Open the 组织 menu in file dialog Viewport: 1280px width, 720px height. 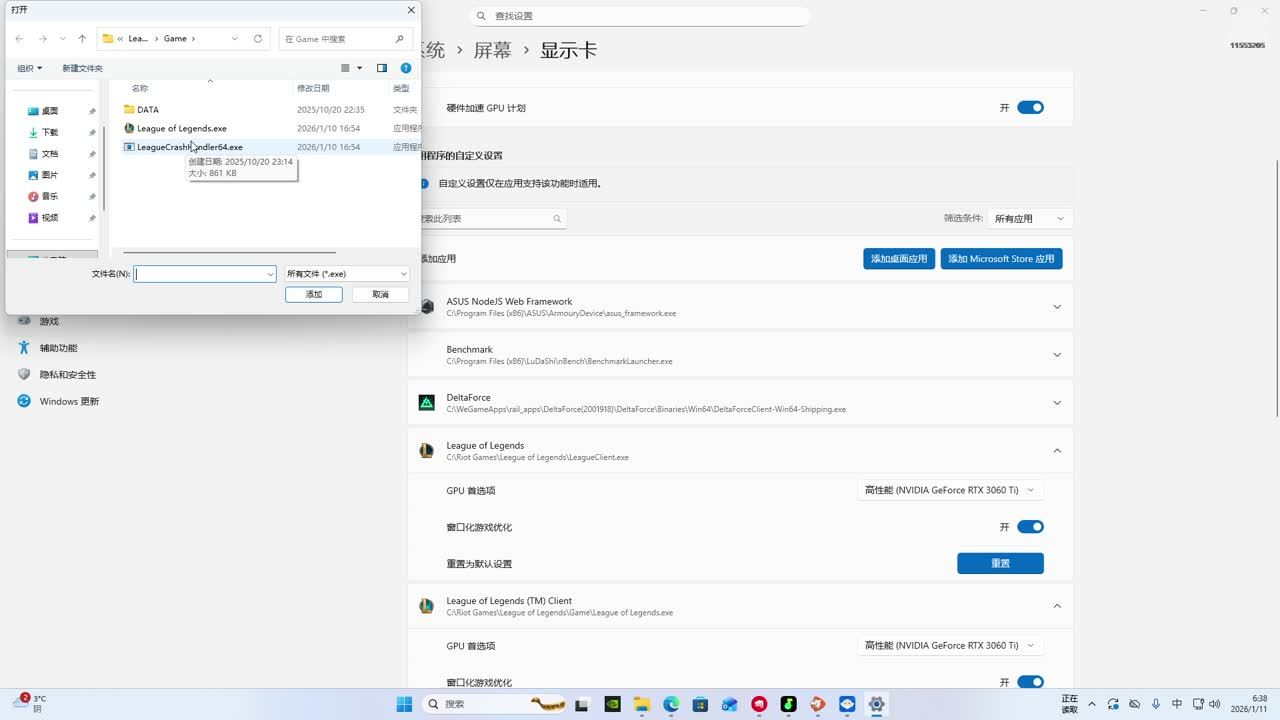(29, 68)
